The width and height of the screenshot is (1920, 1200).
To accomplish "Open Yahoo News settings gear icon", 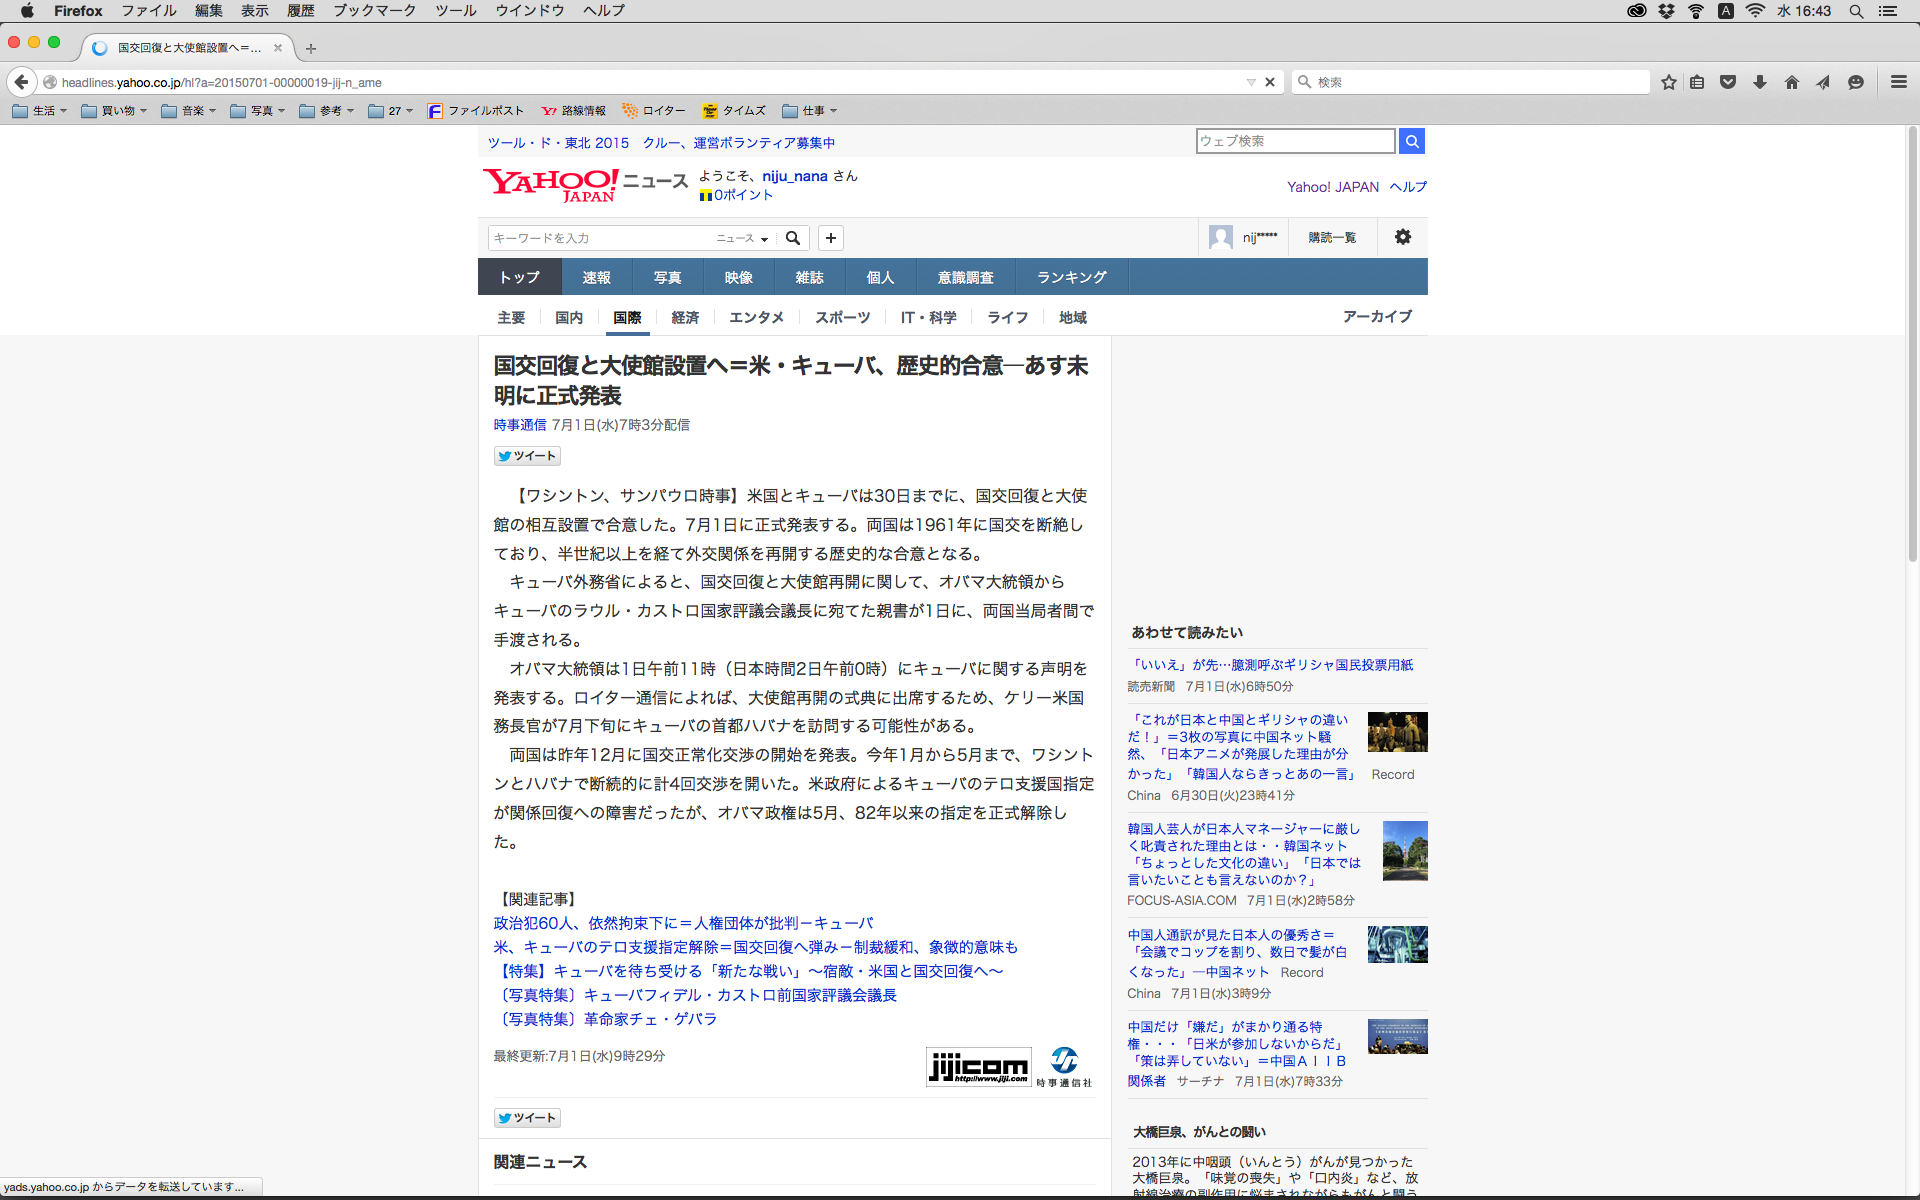I will pos(1402,237).
